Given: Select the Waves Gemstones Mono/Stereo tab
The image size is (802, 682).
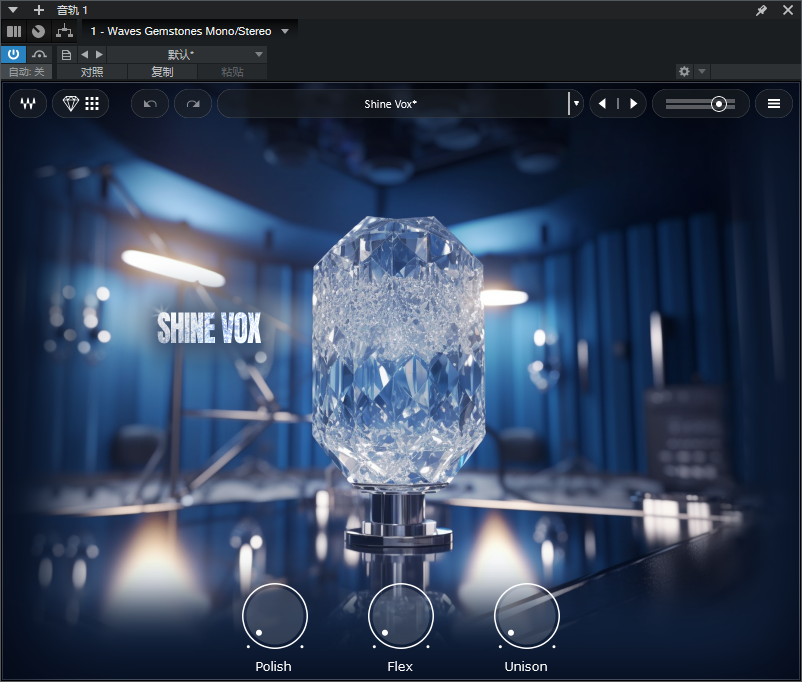Looking at the screenshot, I should 181,31.
